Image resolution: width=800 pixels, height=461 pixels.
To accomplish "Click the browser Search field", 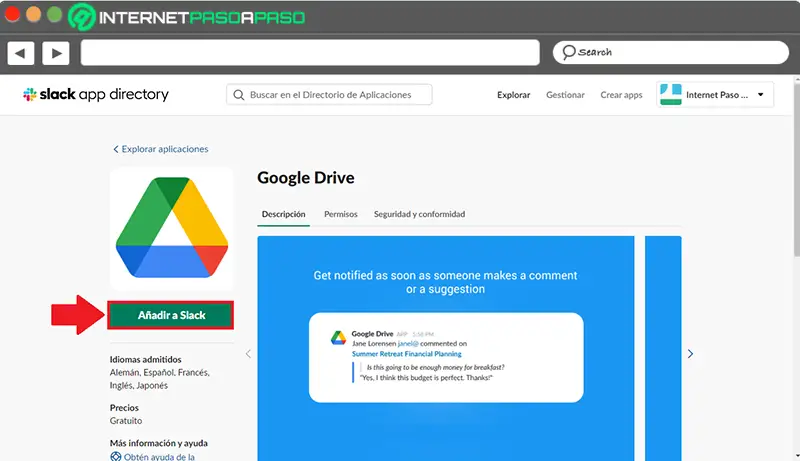I will click(x=670, y=53).
